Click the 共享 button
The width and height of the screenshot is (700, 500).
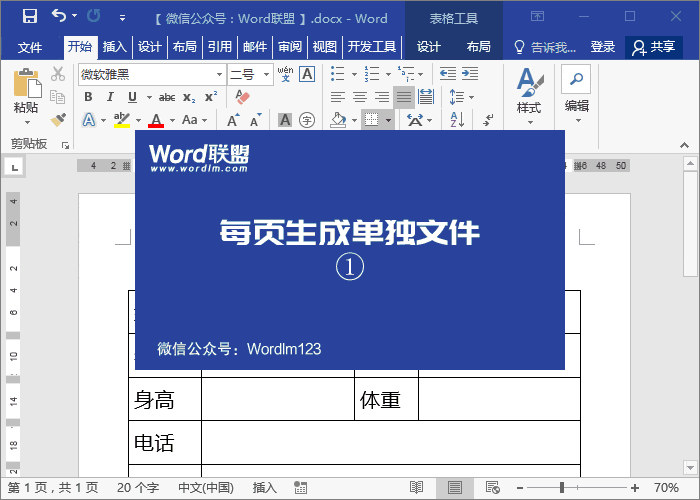pyautogui.click(x=654, y=47)
